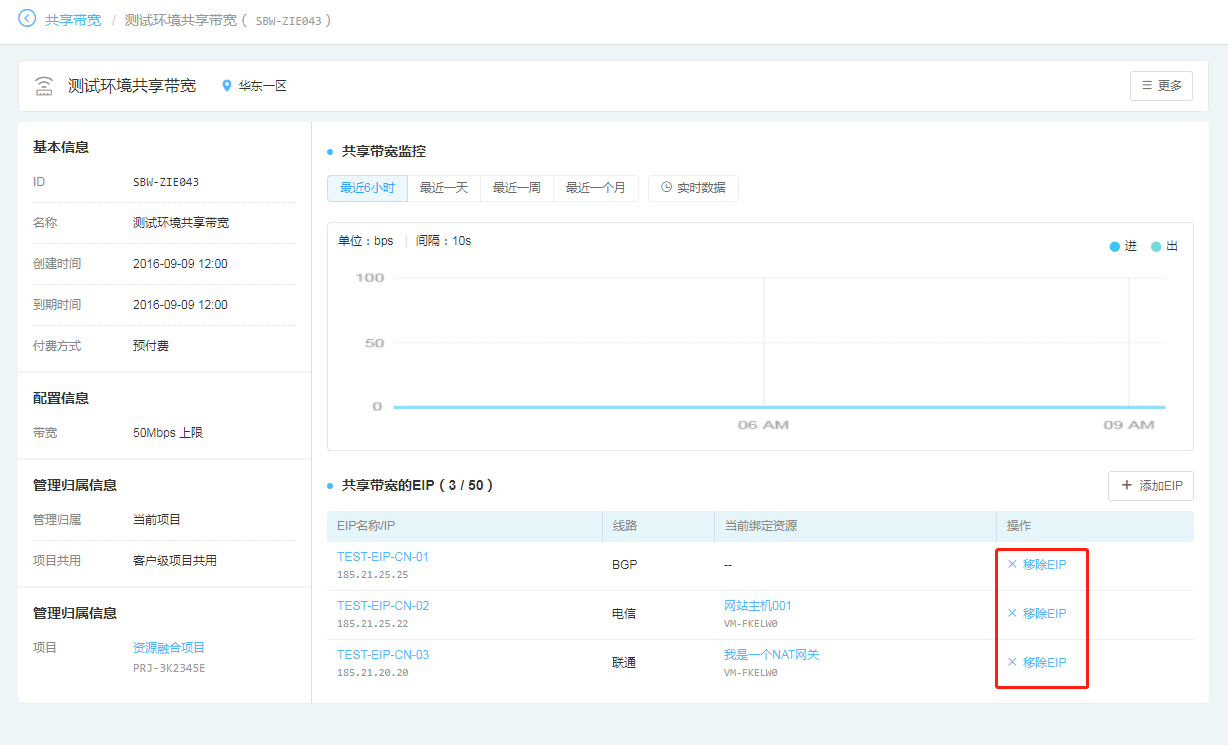This screenshot has width=1228, height=745.
Task: Click the X icon for TEST-EIP-CN-01 removal
Action: [1012, 564]
